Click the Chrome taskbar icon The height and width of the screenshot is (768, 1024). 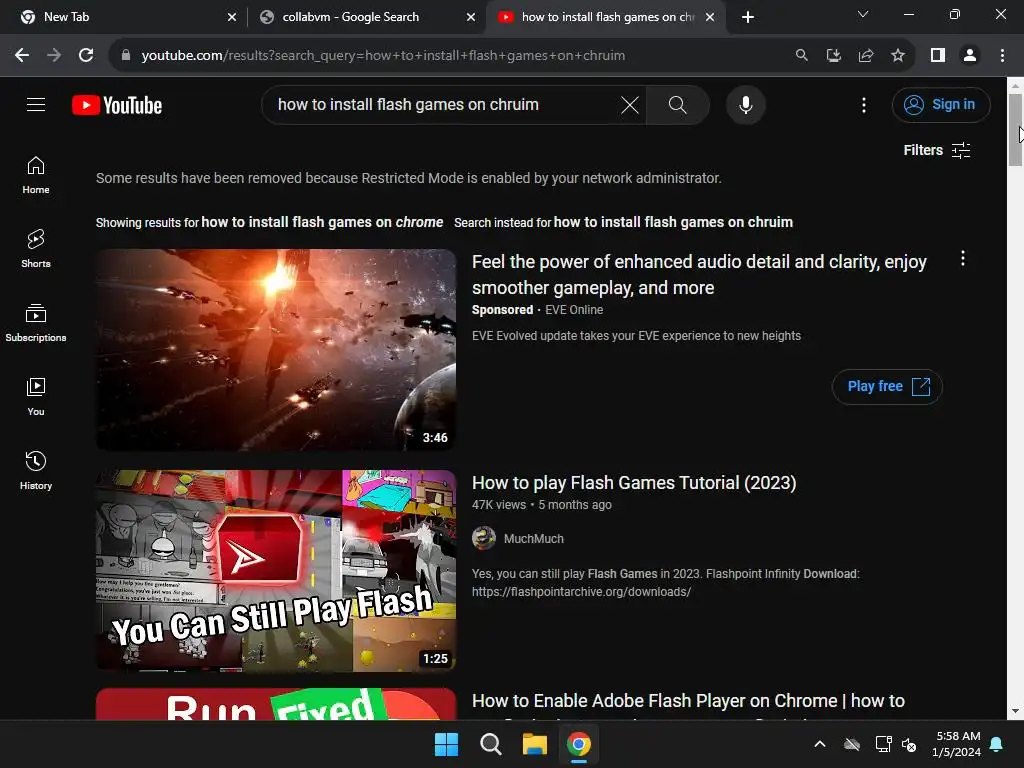coord(579,744)
